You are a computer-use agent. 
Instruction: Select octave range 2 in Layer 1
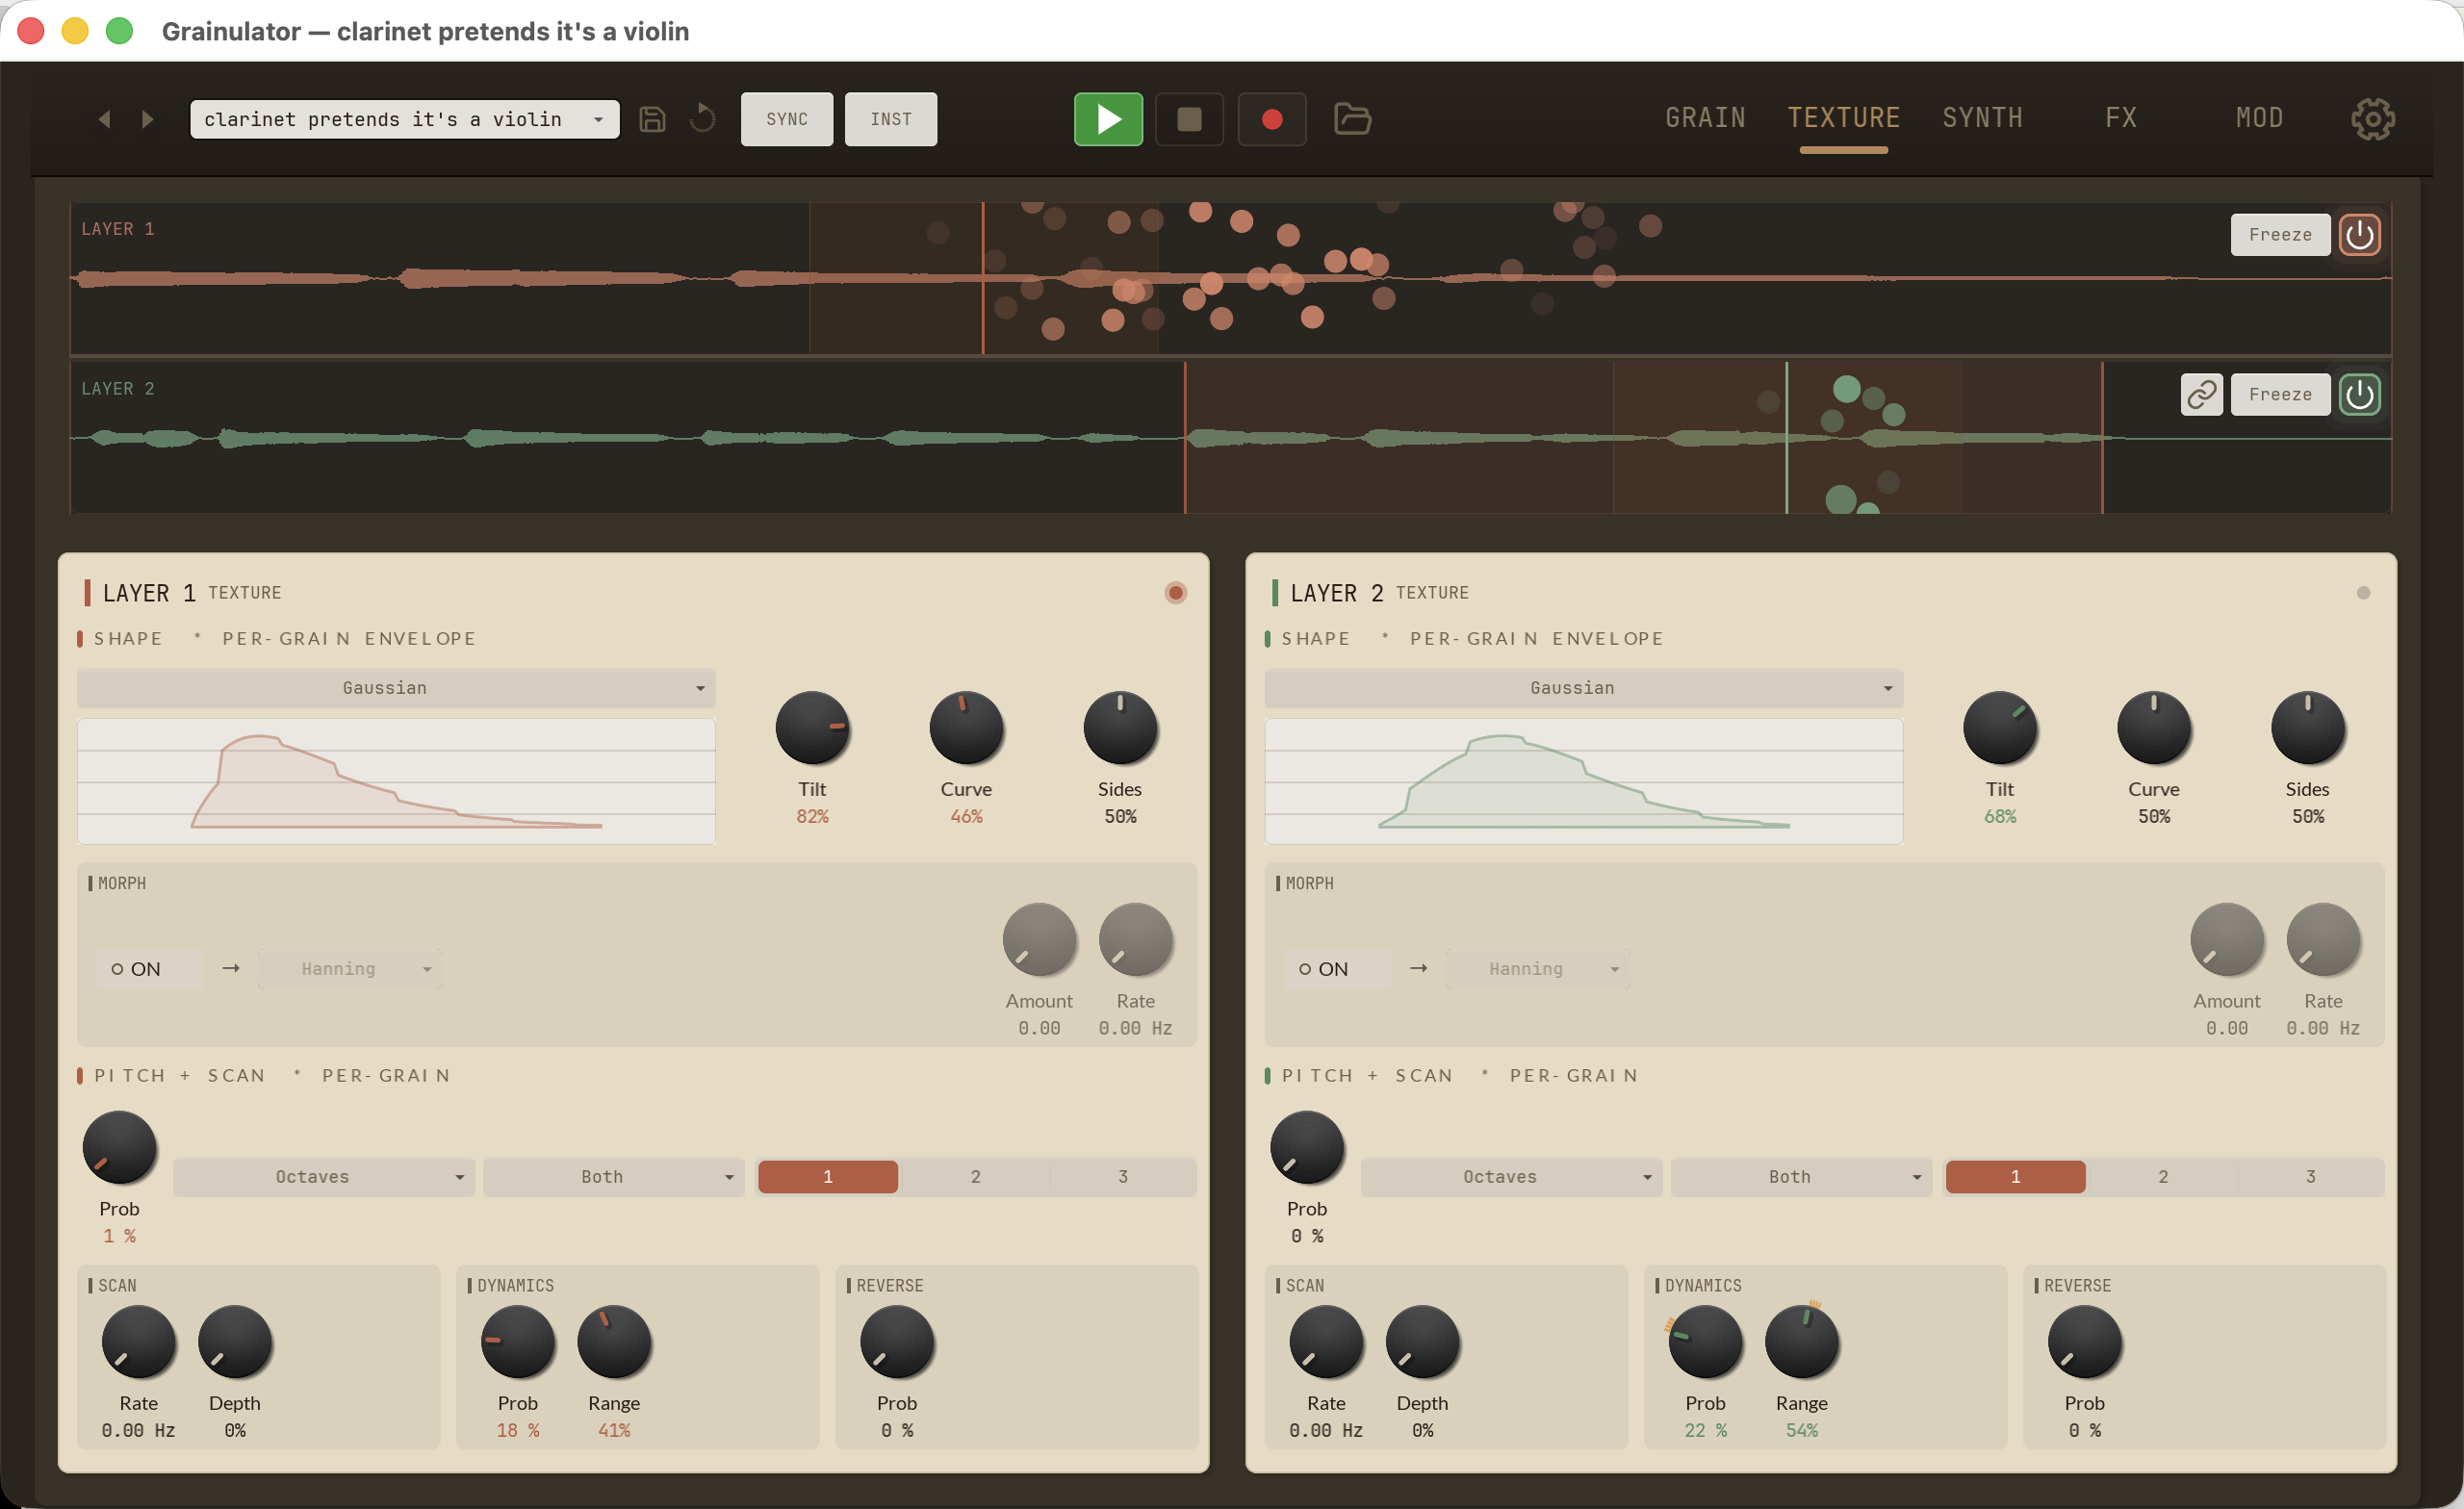975,1177
